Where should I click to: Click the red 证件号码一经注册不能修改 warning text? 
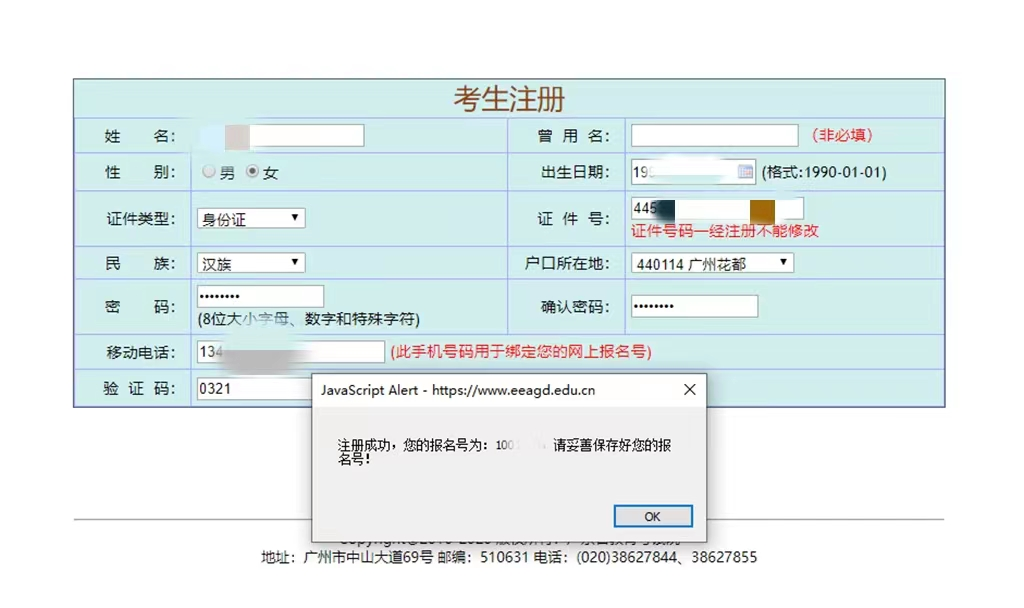tap(724, 231)
